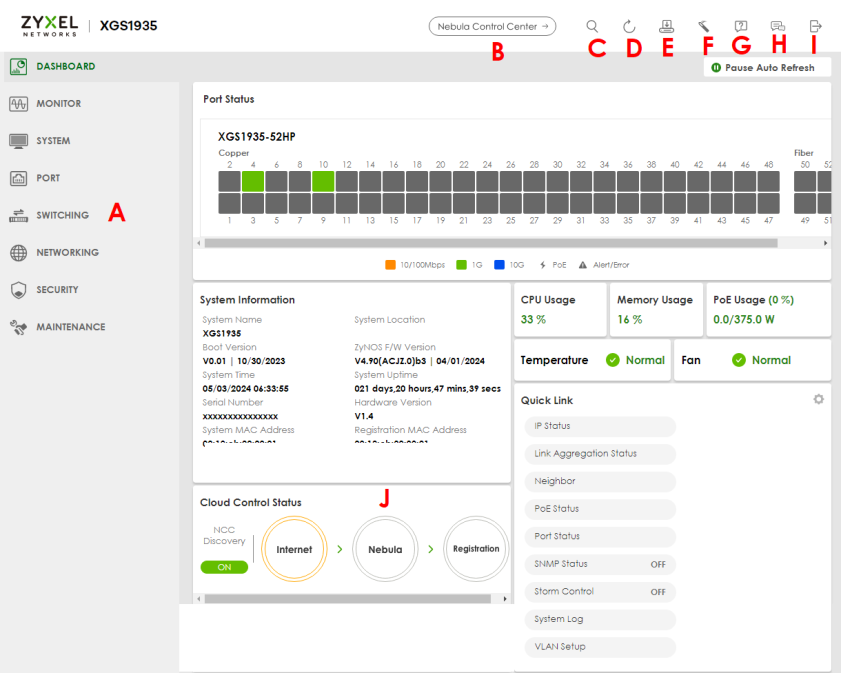The height and width of the screenshot is (673, 841).
Task: Click the Memory Usage value "16 %"
Action: (630, 320)
